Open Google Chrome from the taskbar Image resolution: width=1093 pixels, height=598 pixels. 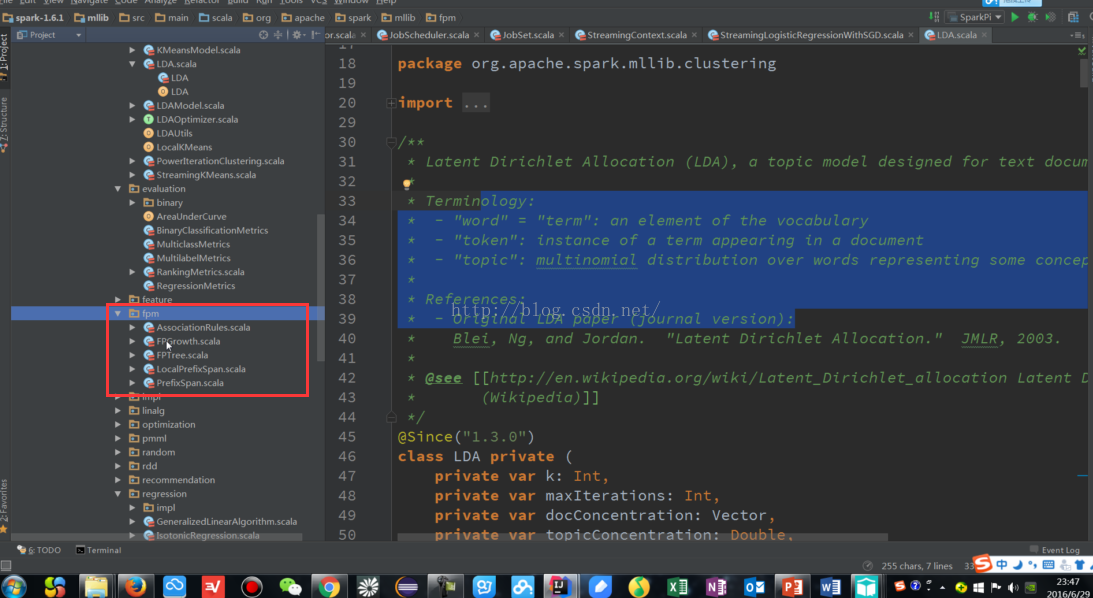click(329, 586)
